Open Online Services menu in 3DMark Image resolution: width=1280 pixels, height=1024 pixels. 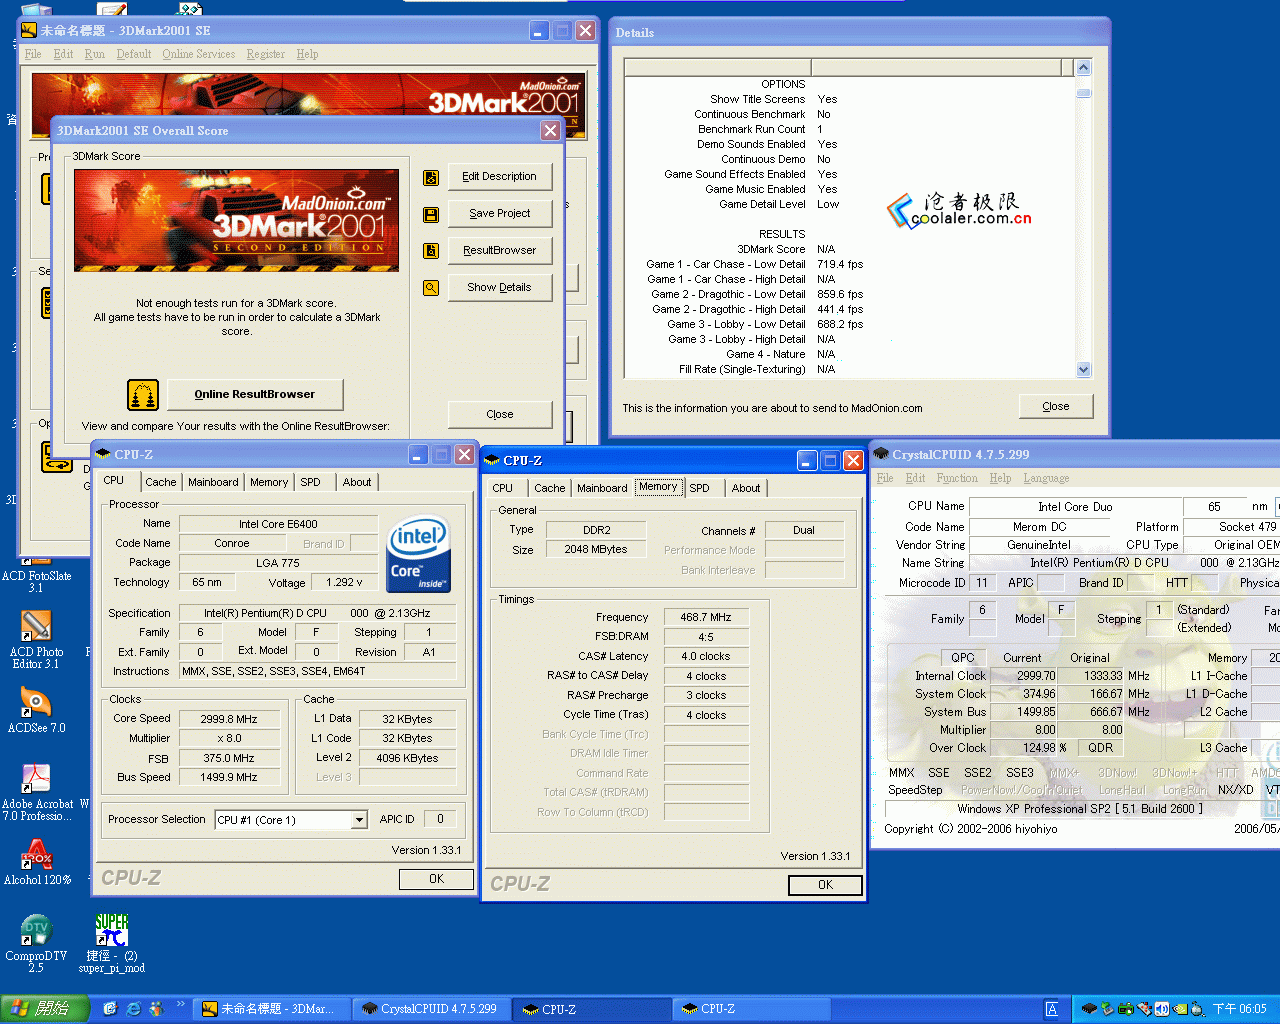pyautogui.click(x=199, y=54)
